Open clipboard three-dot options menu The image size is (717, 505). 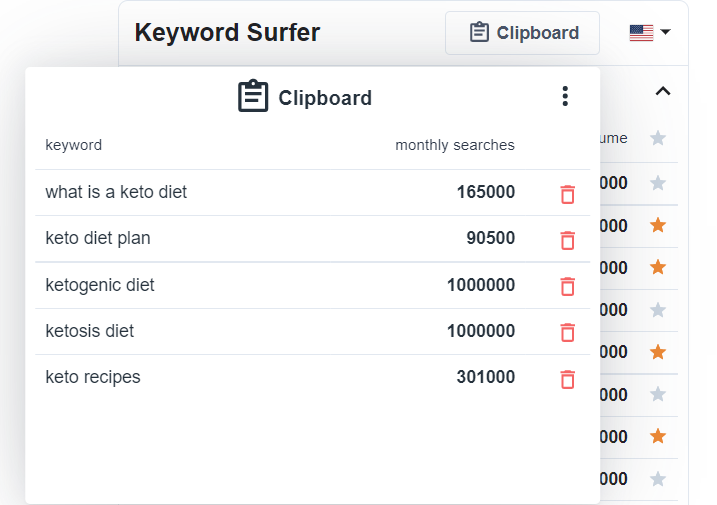pos(565,96)
